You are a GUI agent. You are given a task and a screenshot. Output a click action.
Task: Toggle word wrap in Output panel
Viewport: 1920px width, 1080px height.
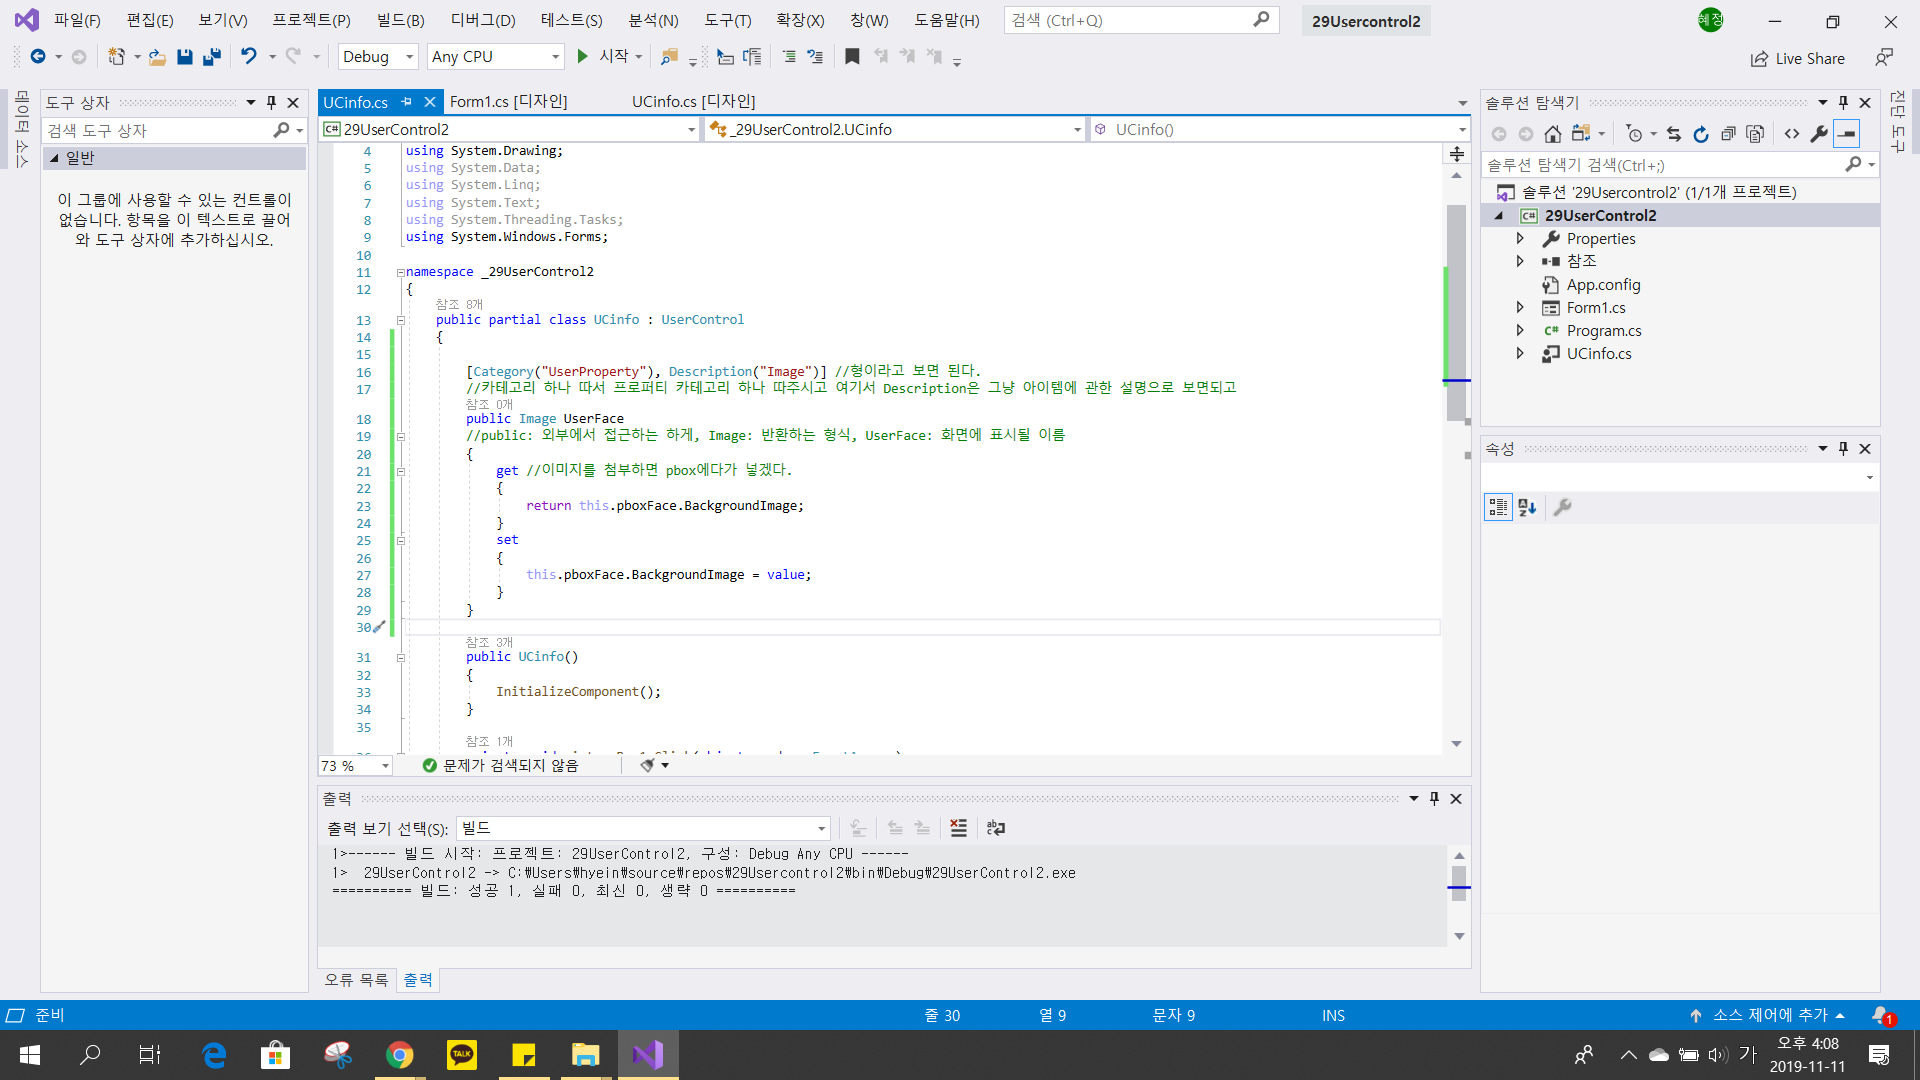coord(995,828)
